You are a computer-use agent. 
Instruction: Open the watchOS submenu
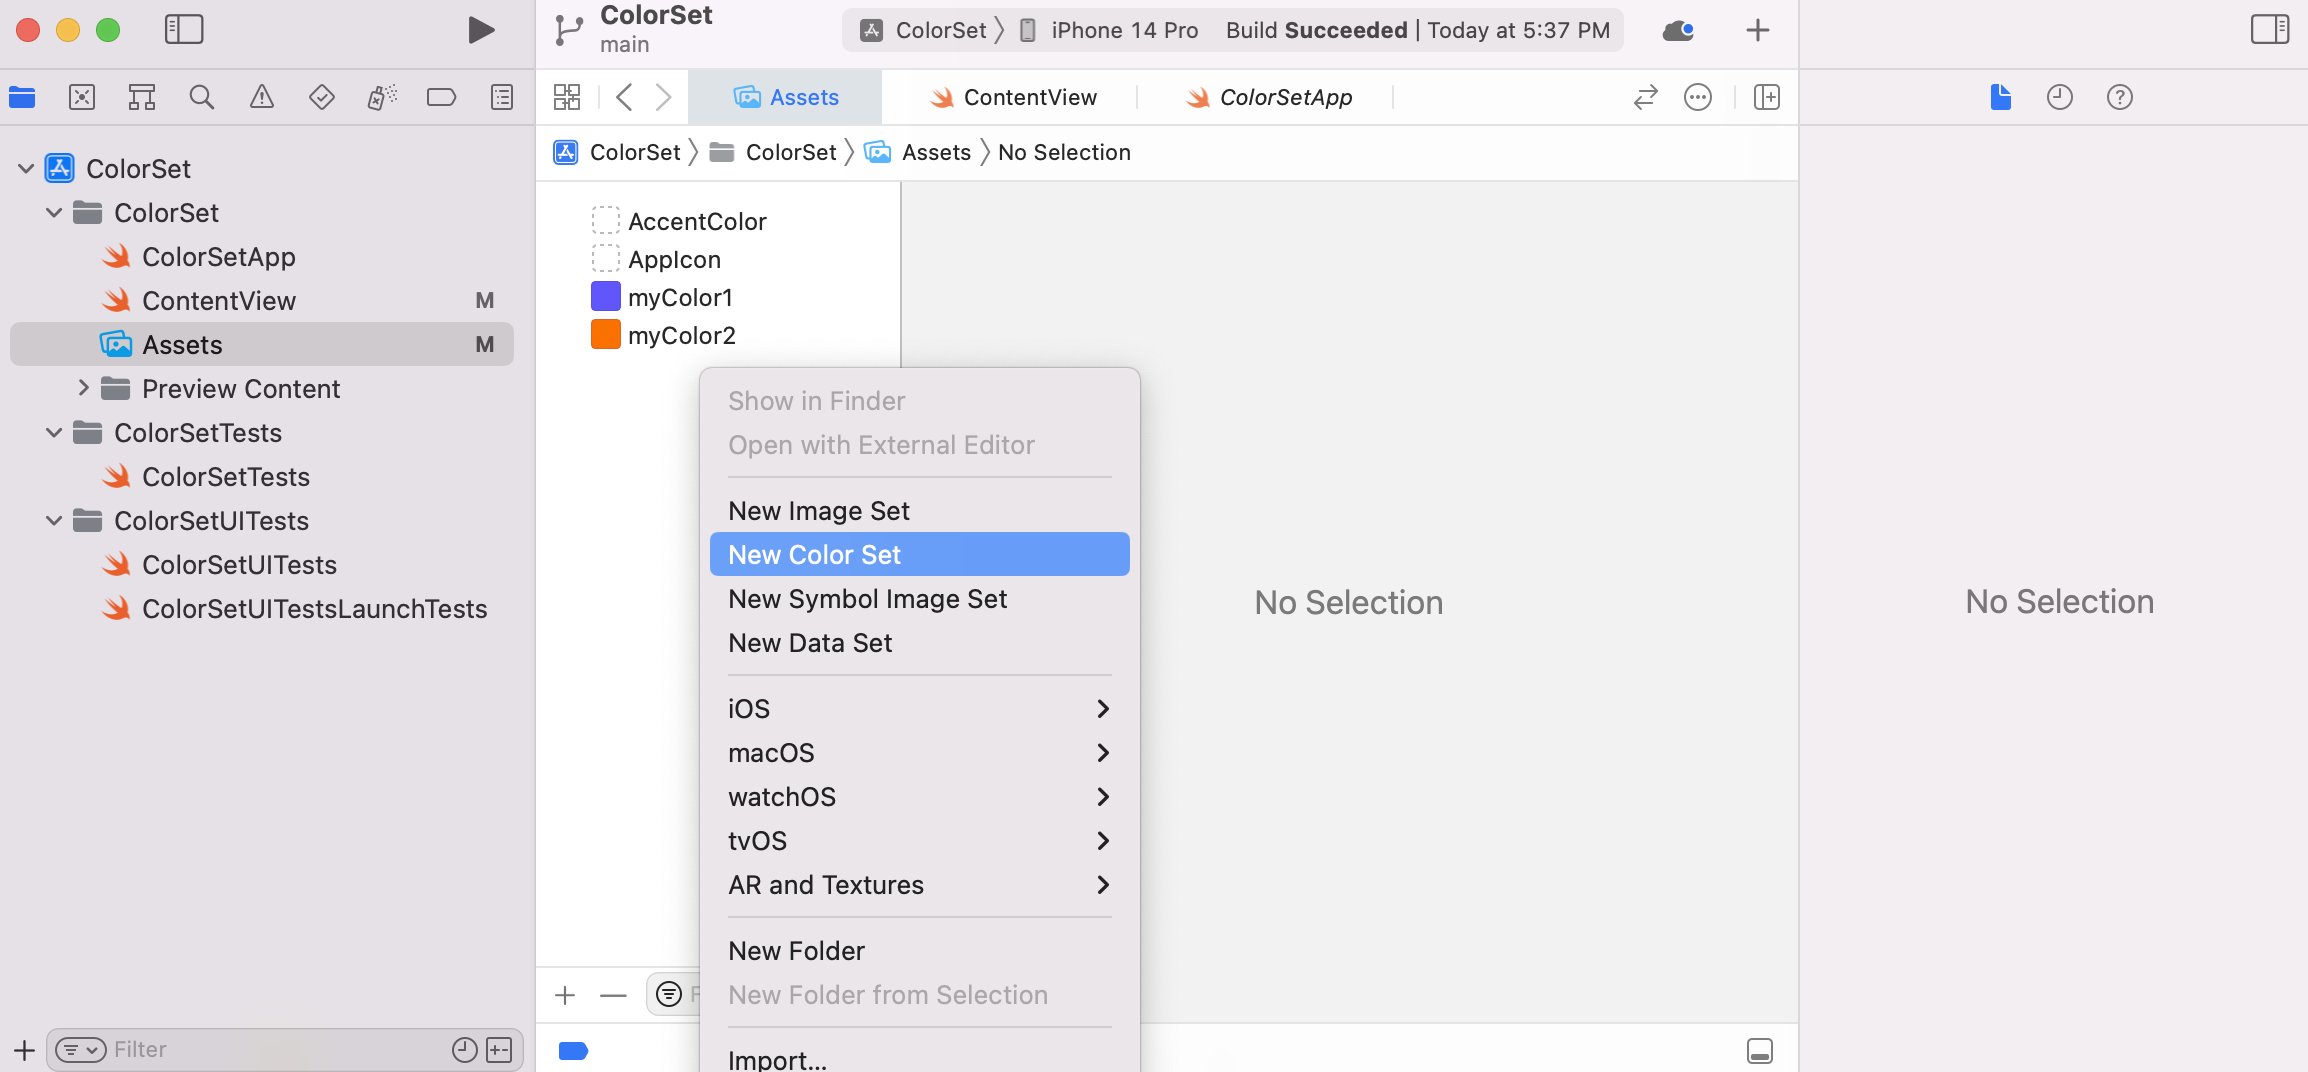919,797
